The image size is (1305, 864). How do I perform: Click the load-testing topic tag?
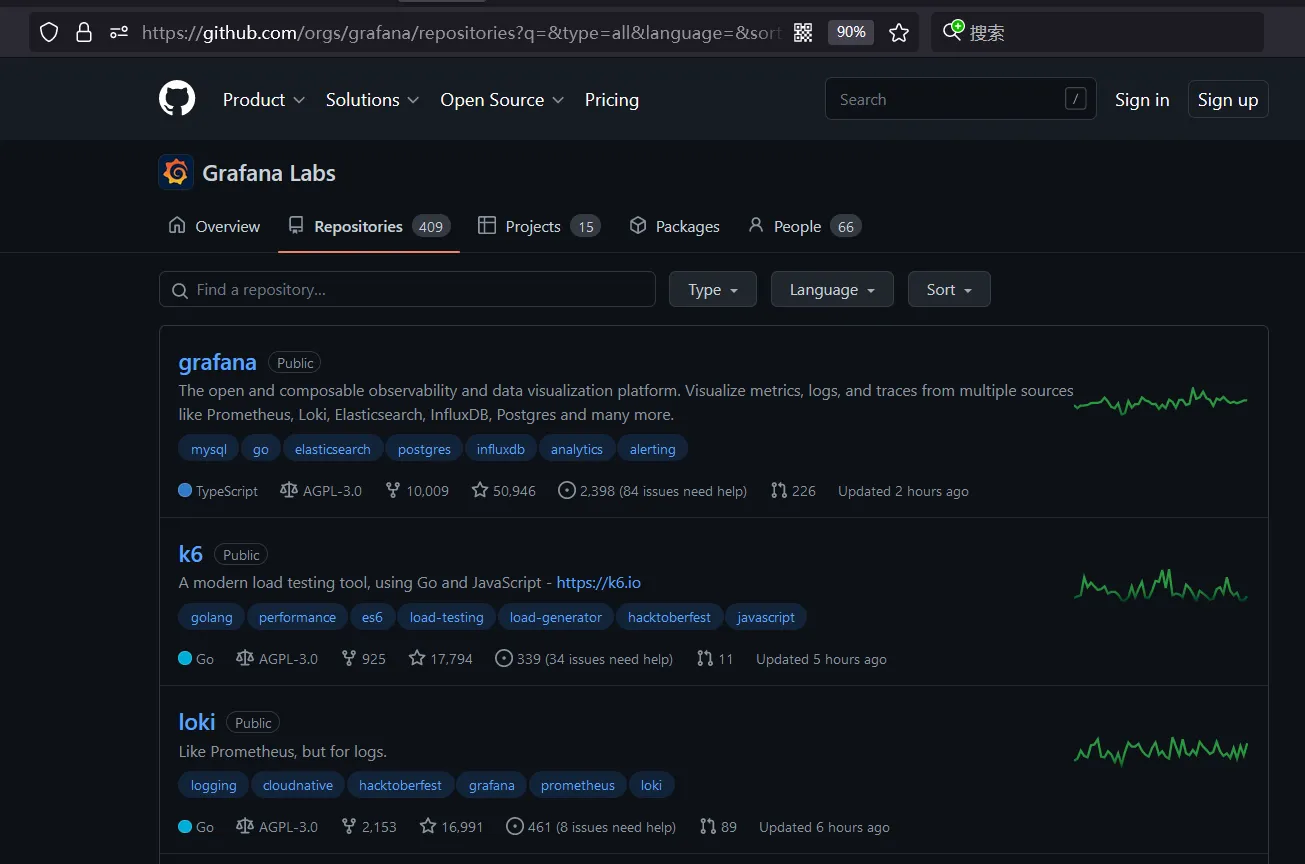coord(447,617)
